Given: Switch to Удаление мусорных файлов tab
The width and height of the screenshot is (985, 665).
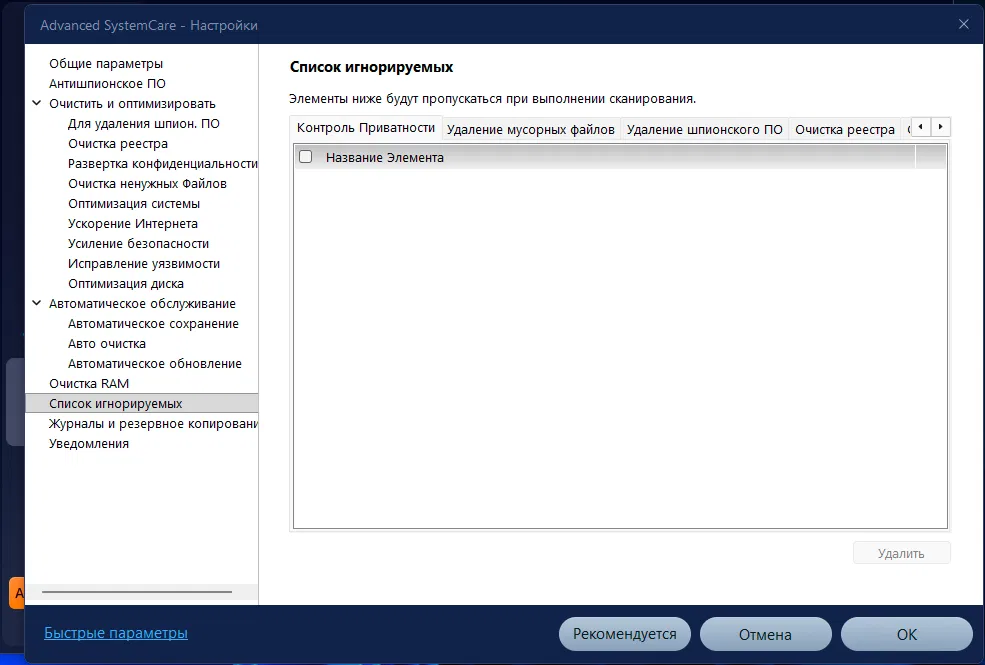Looking at the screenshot, I should click(x=531, y=129).
